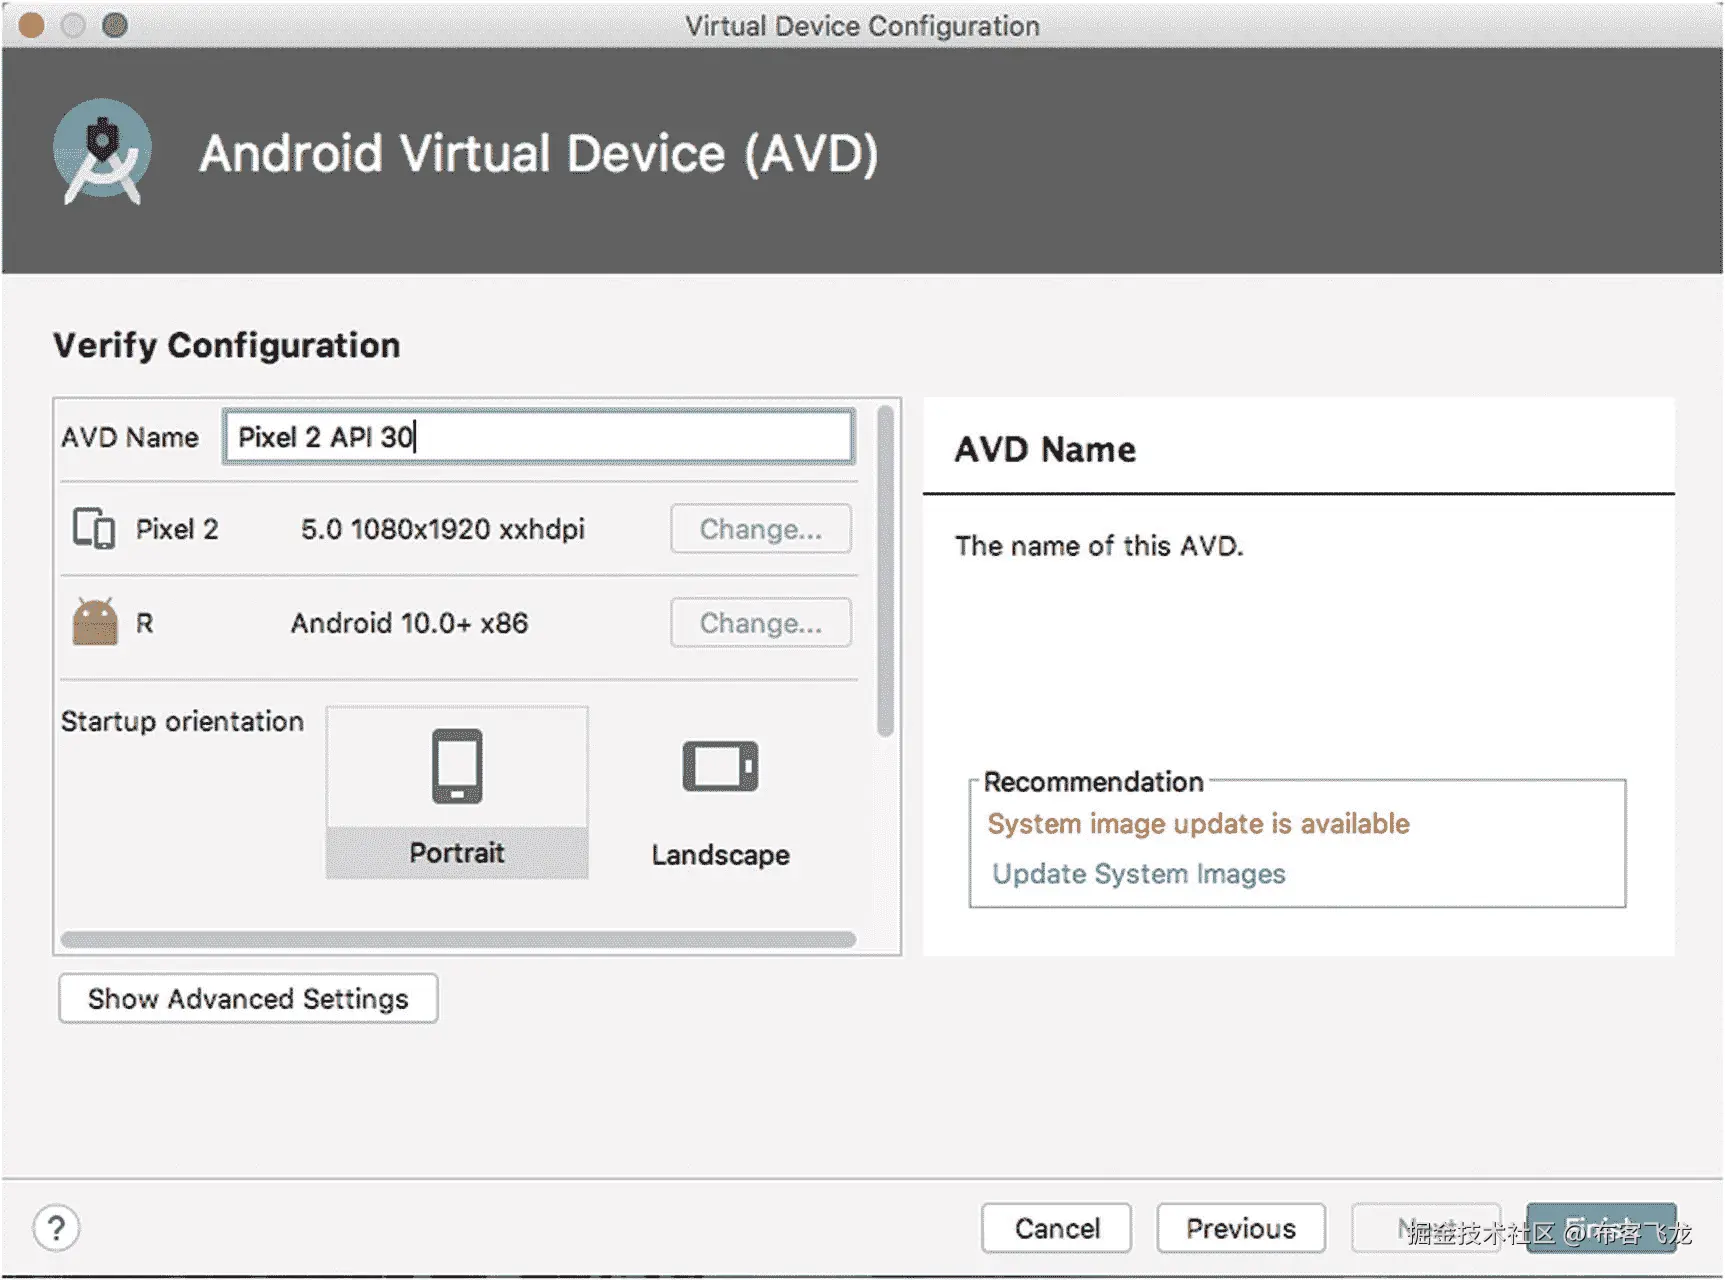Click the horizontal scrollbar of the configuration panel
1725x1280 pixels.
pyautogui.click(x=458, y=939)
